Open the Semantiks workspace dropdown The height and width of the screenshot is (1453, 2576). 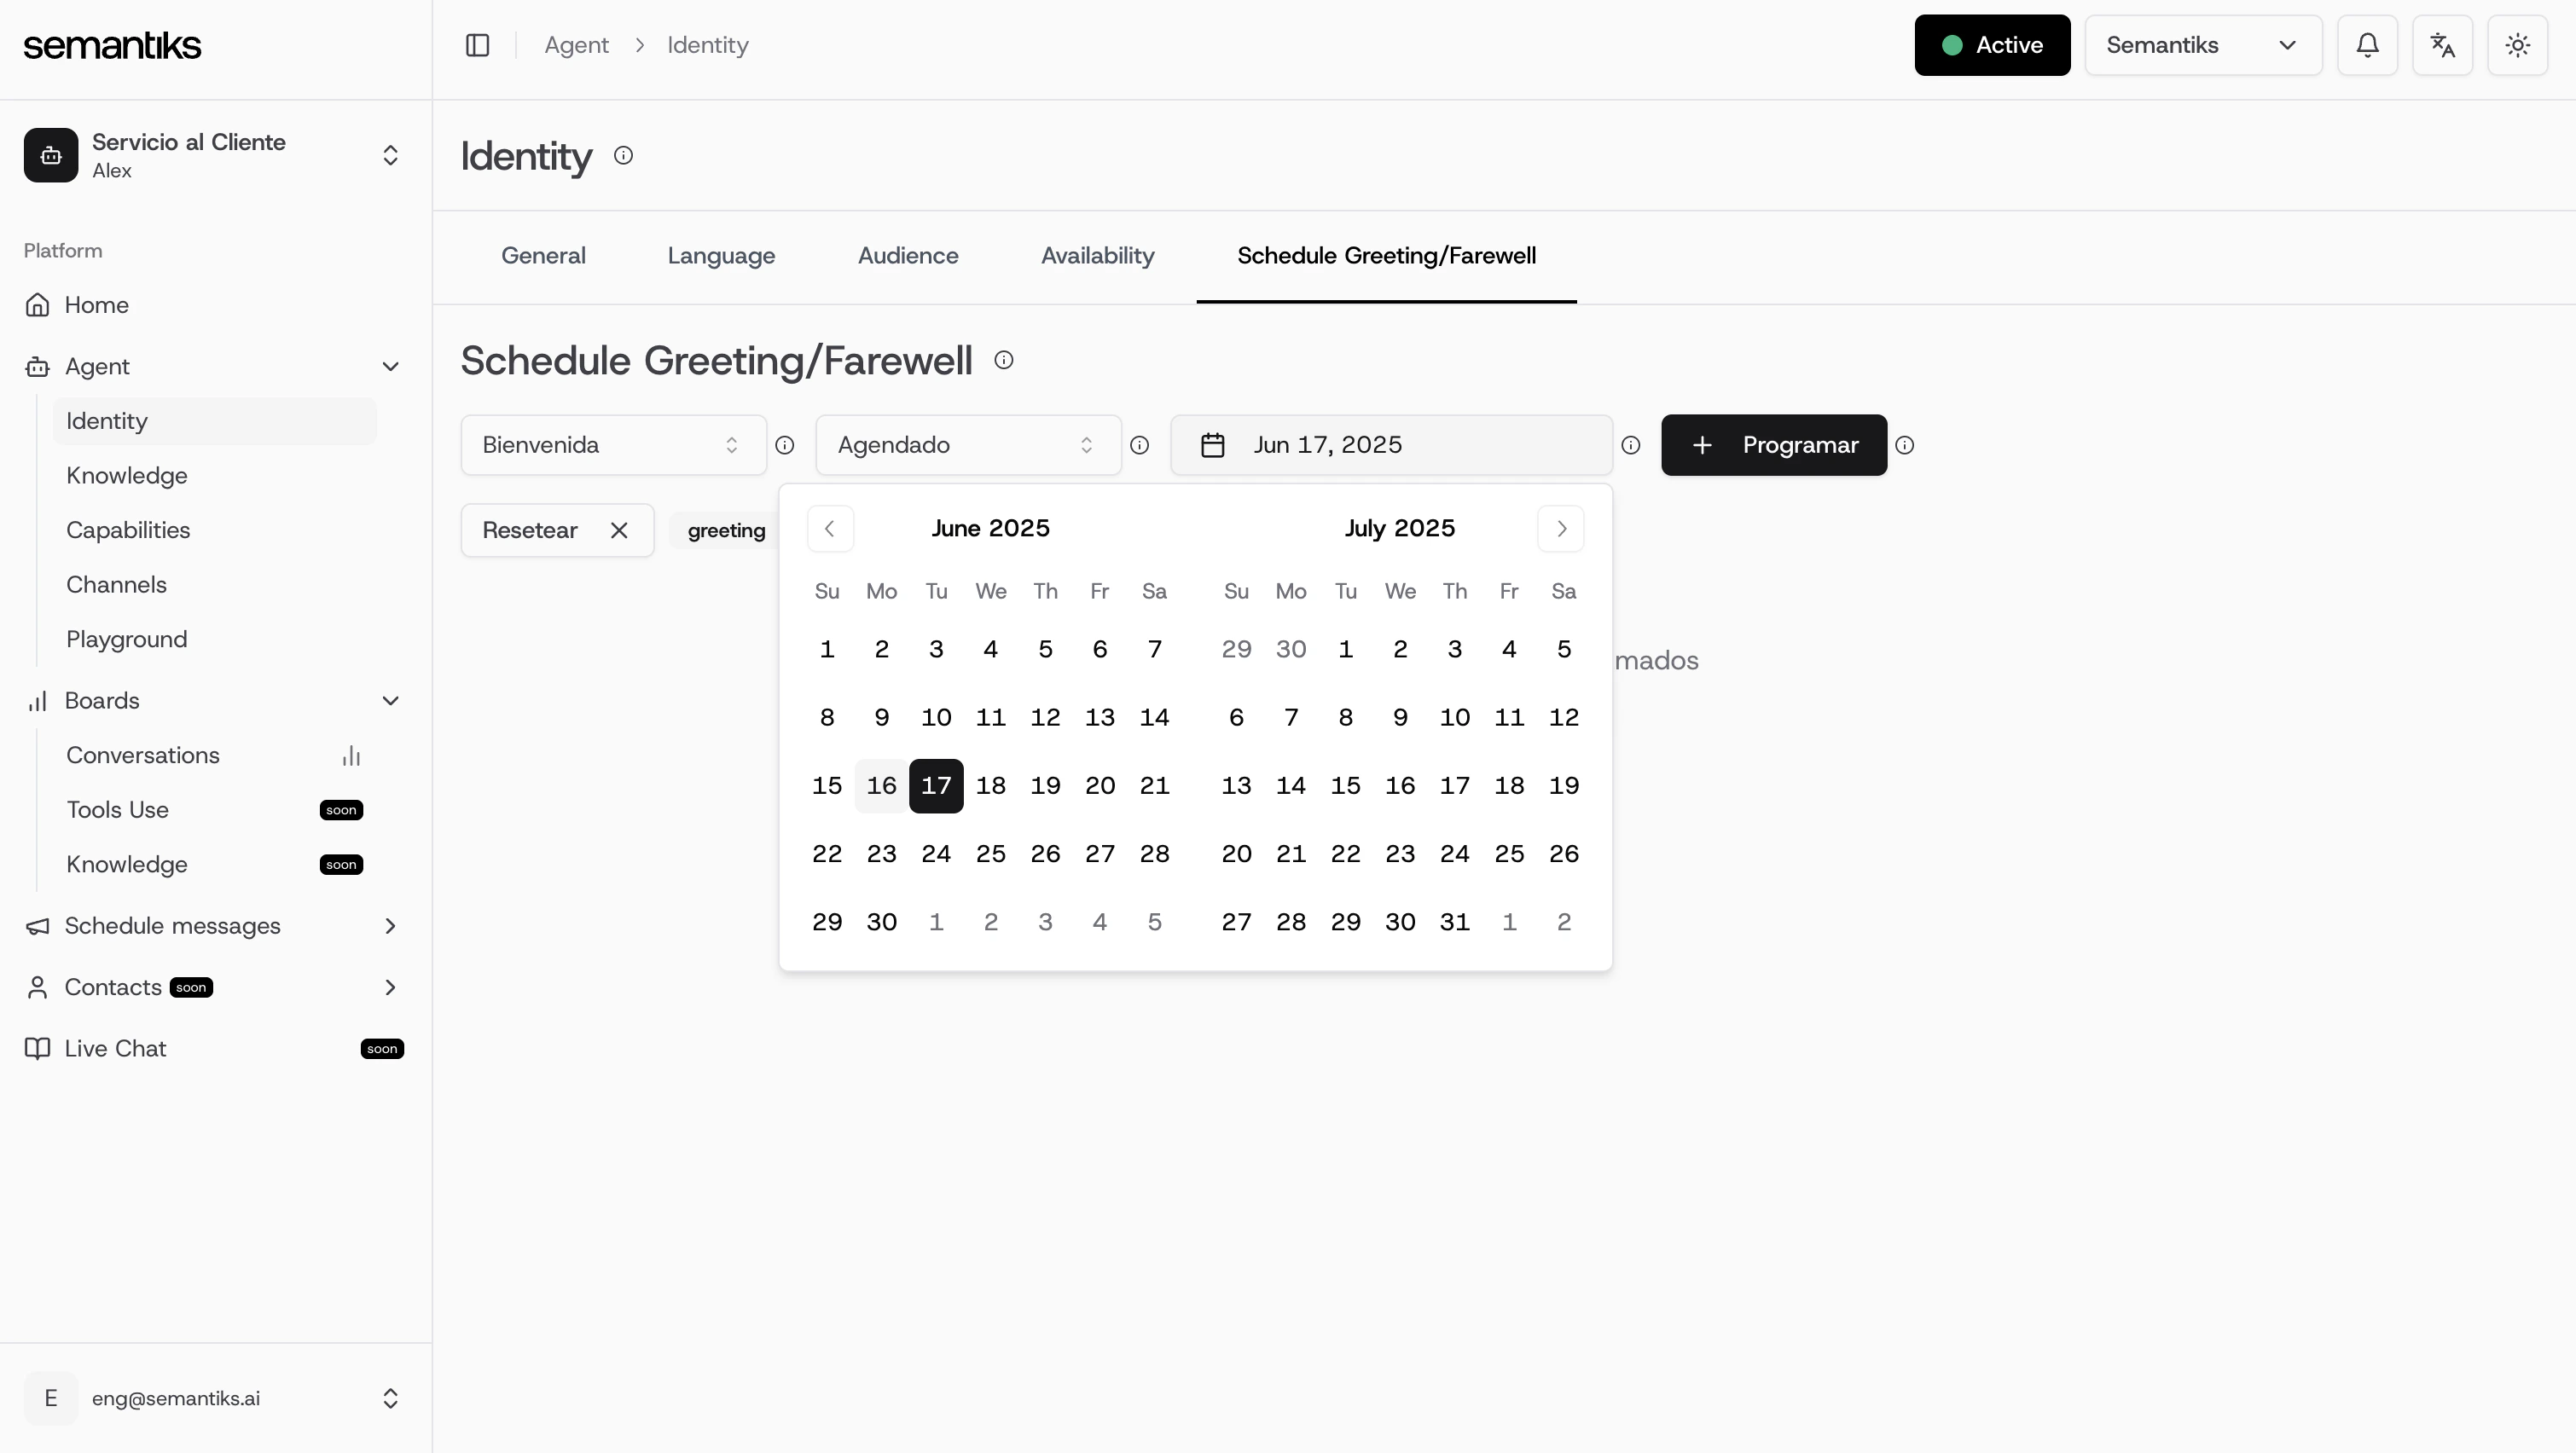2202,45
